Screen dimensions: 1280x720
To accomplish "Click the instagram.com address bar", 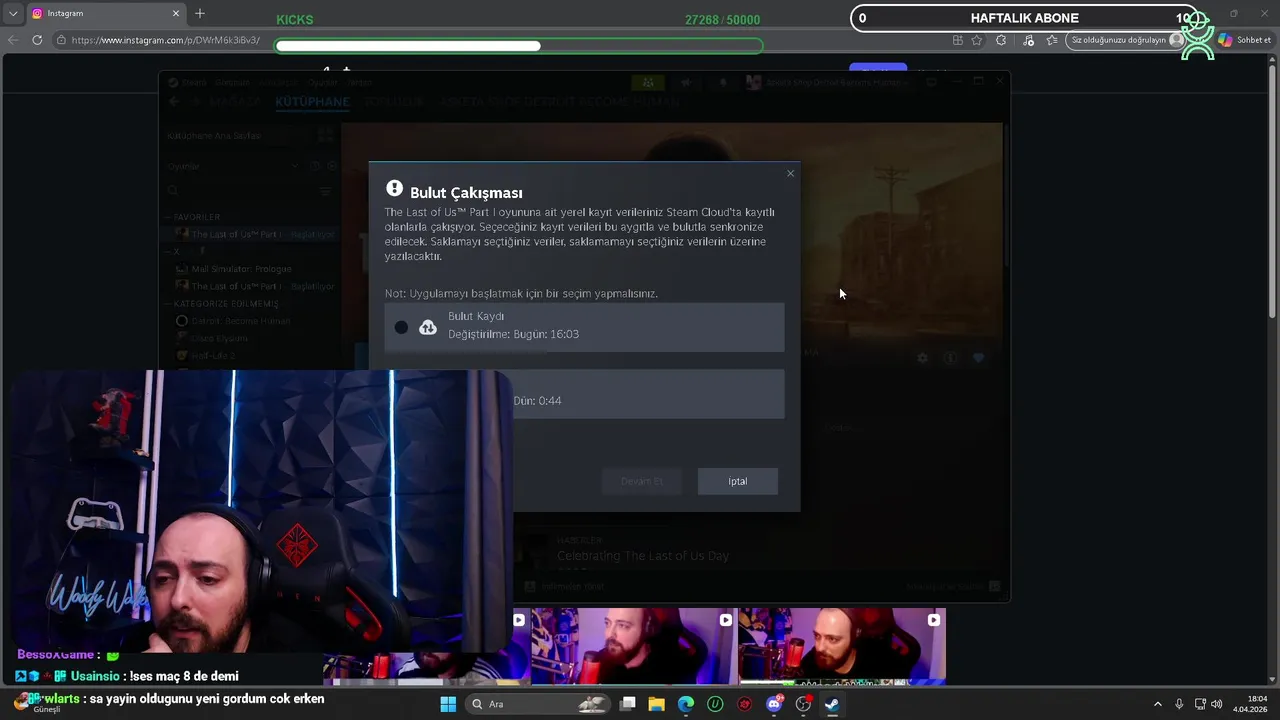I will pos(165,40).
